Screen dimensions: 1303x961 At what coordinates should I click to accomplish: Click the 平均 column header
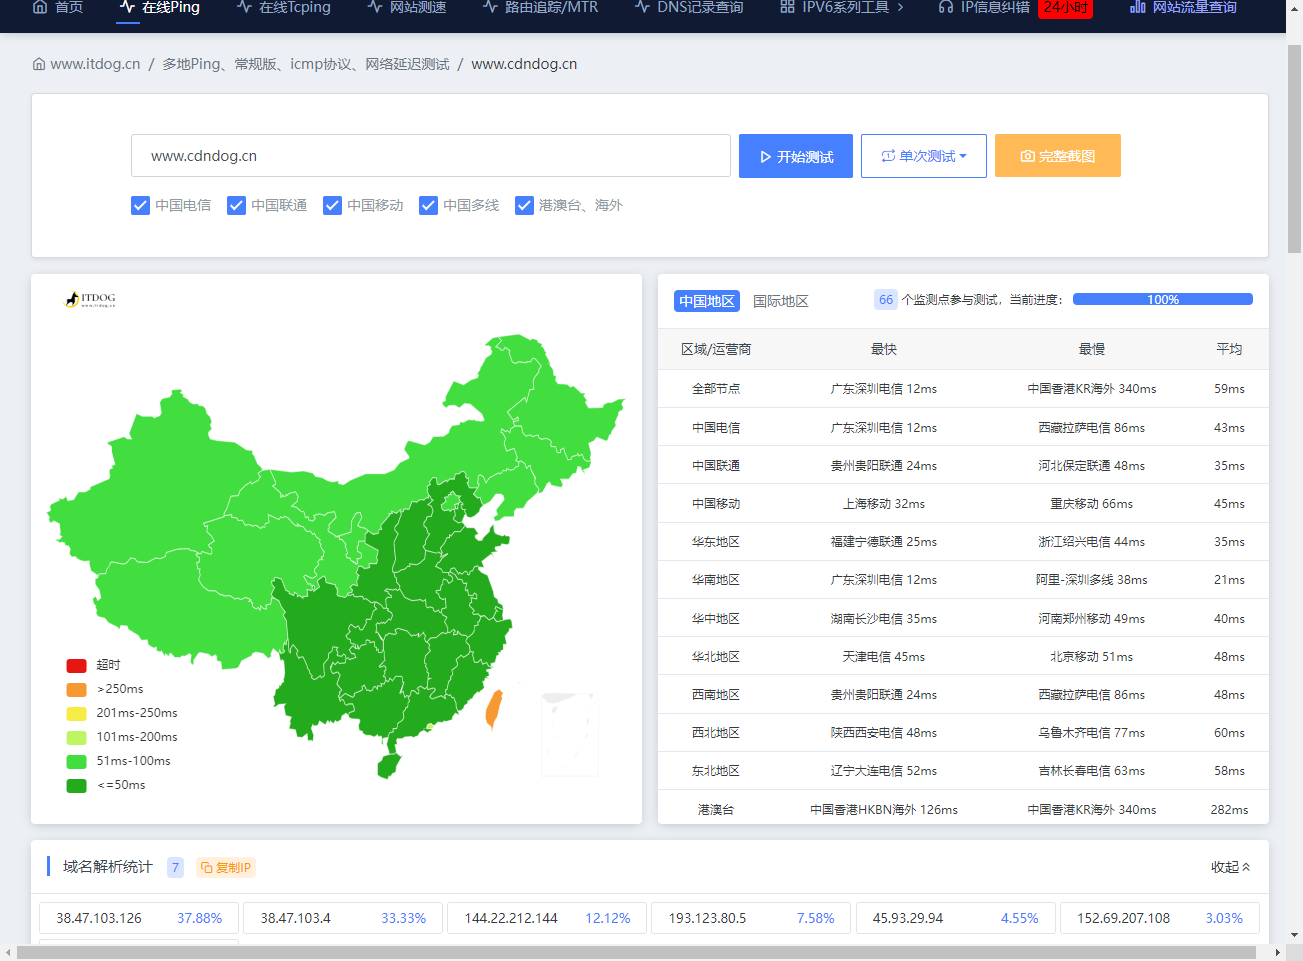coord(1229,349)
